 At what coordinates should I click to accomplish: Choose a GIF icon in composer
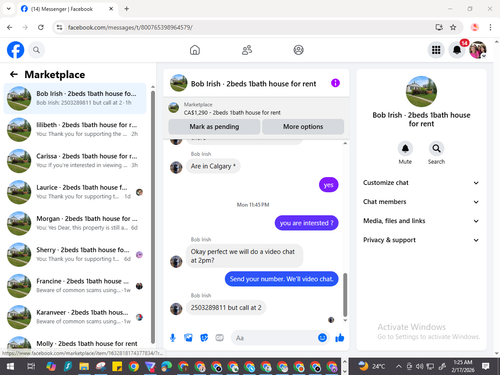pos(219,338)
